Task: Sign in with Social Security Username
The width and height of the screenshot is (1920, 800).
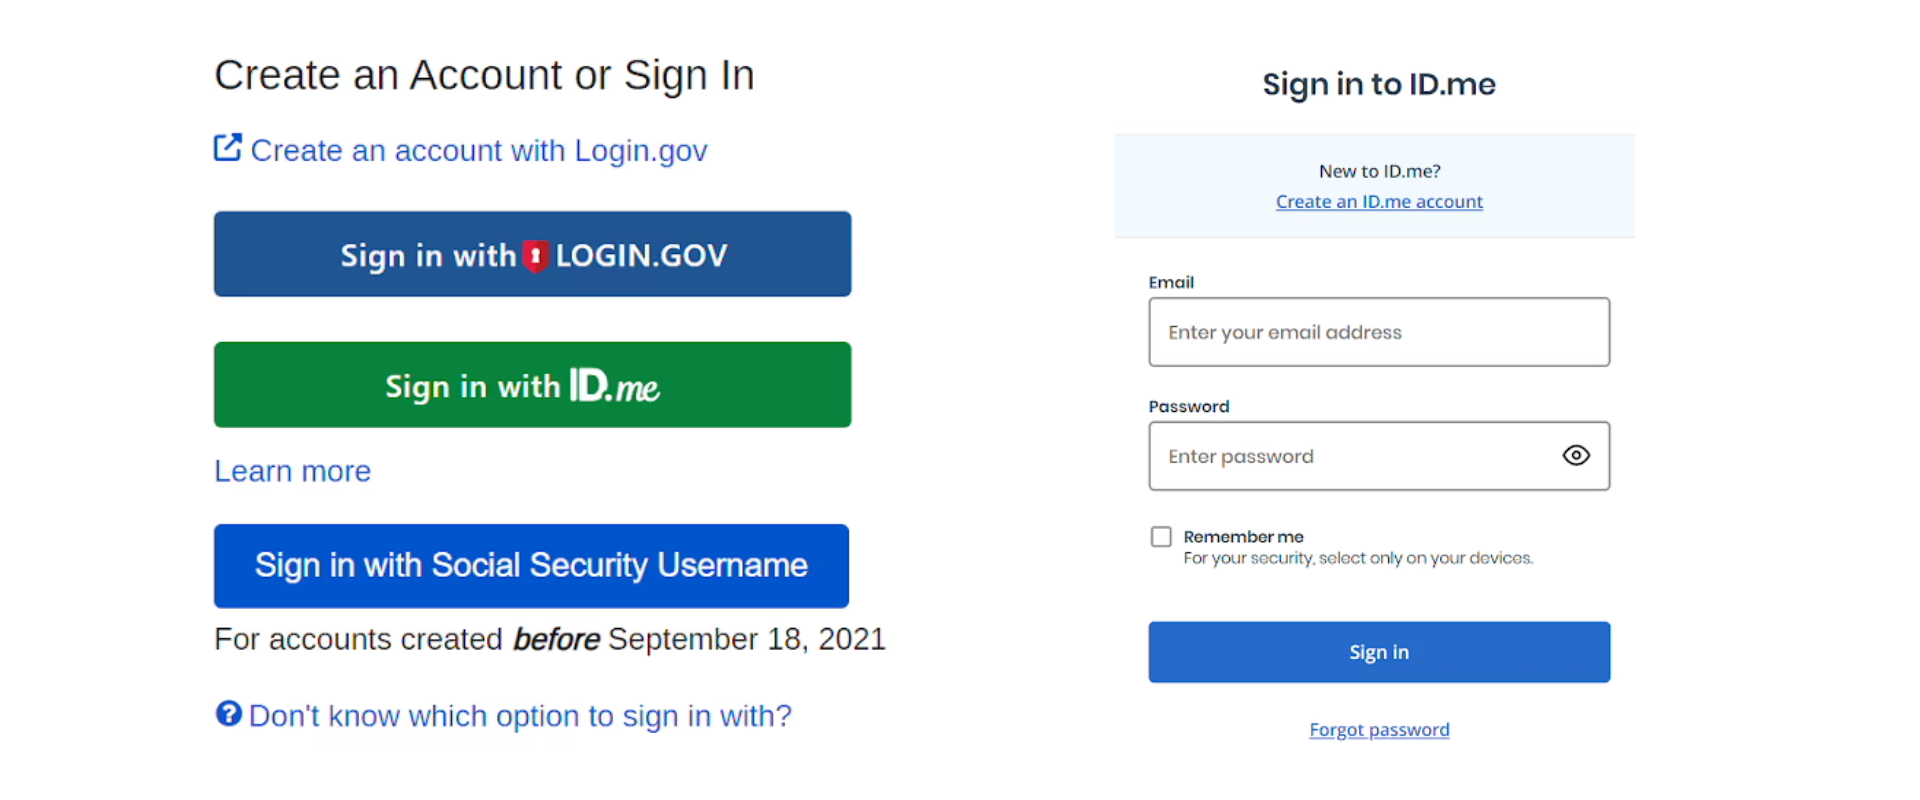Action: click(x=531, y=565)
